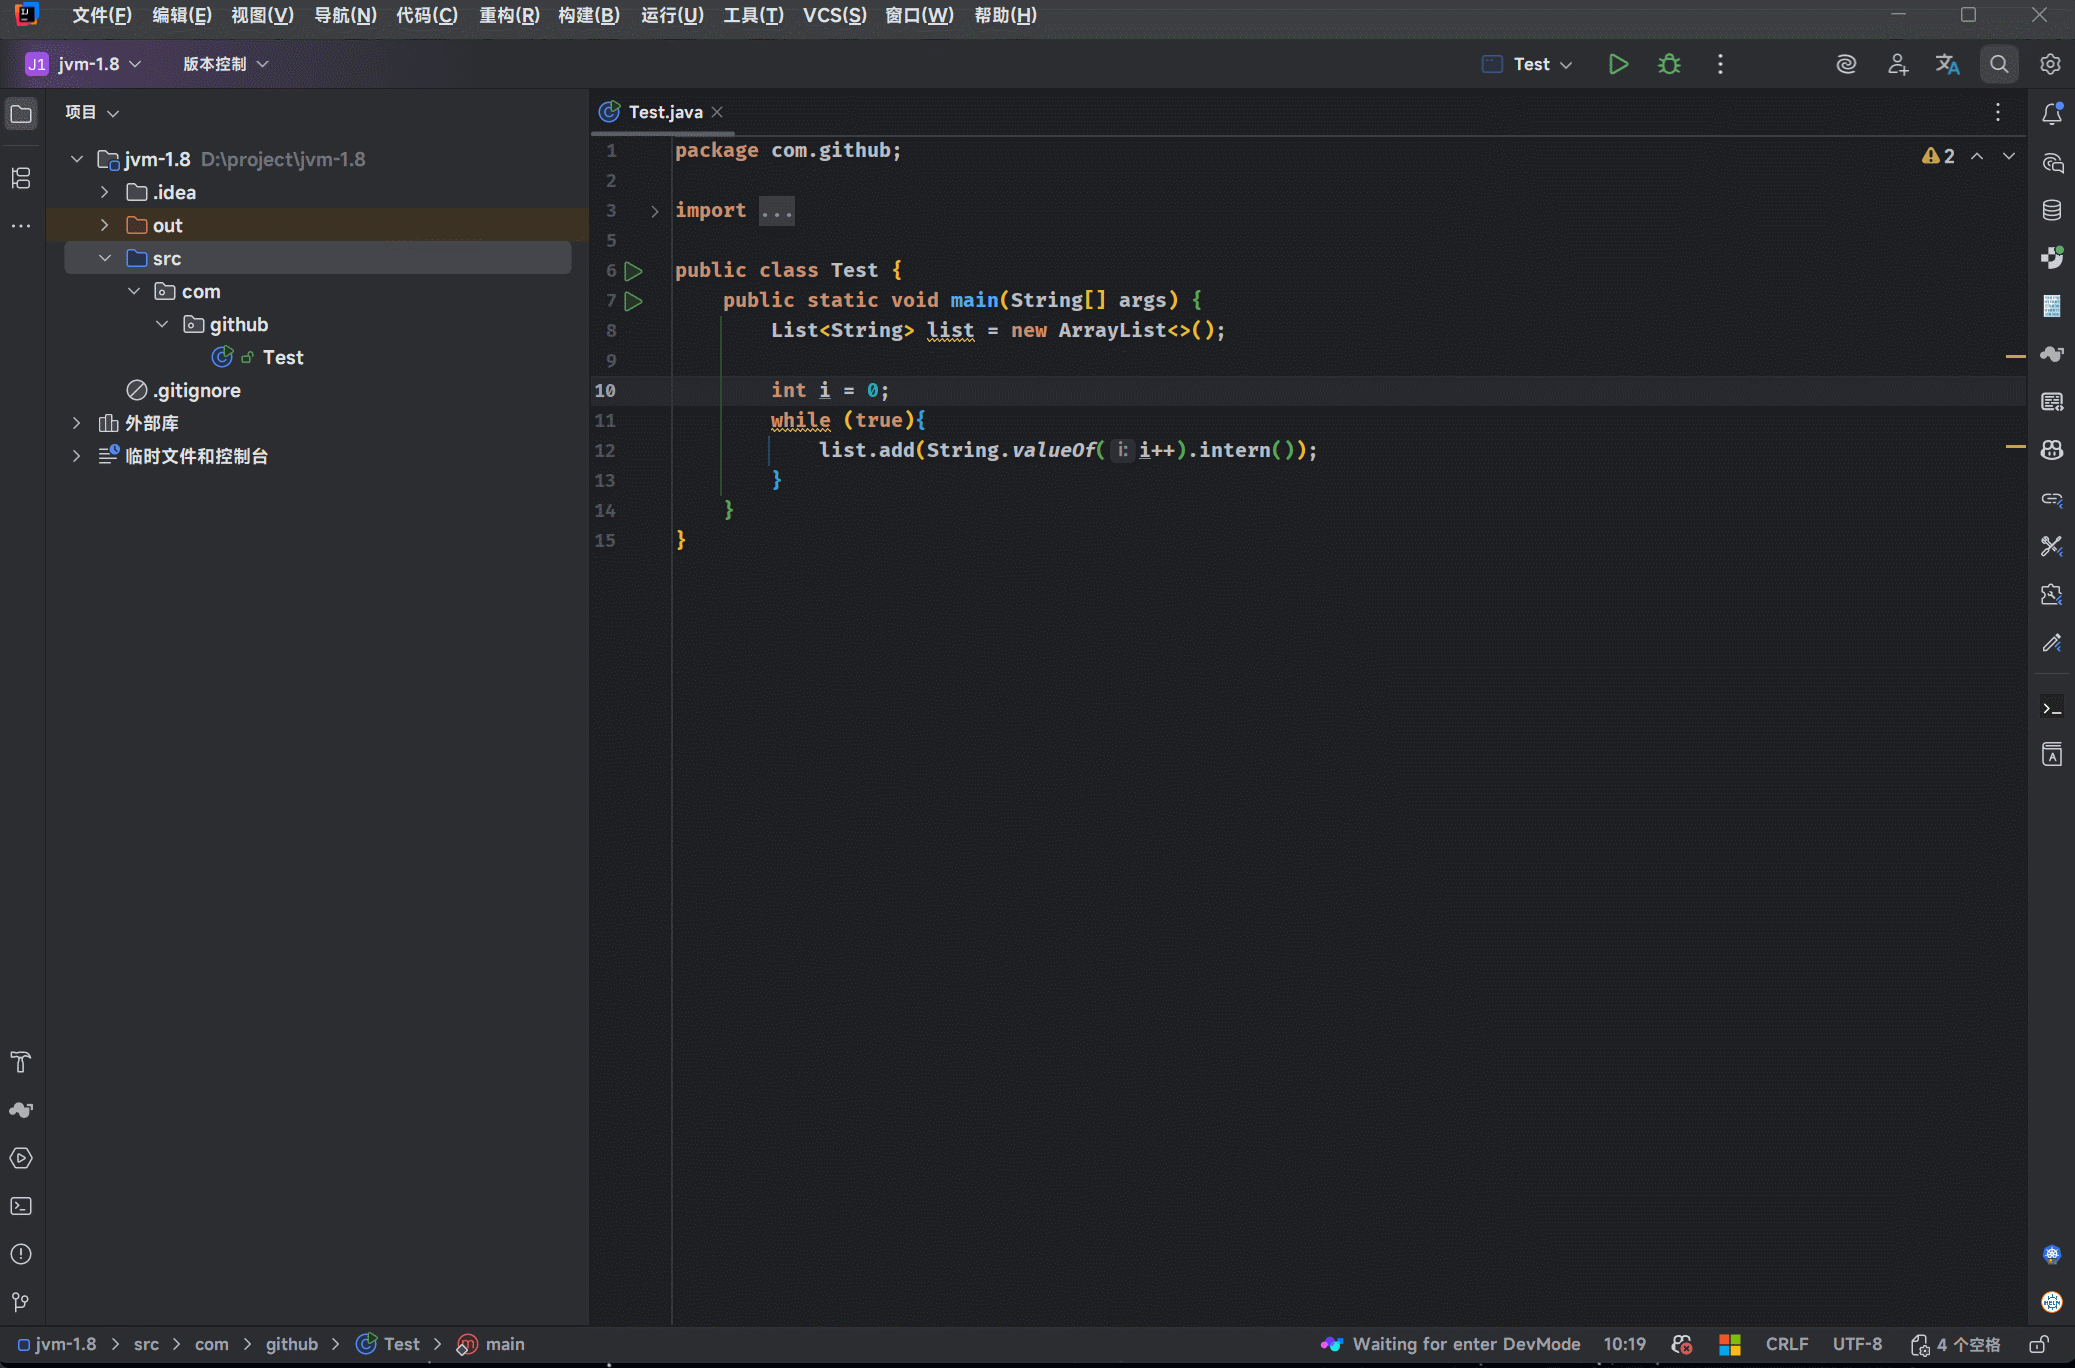Select the Test.java editor tab
This screenshot has width=2075, height=1368.
pyautogui.click(x=665, y=112)
